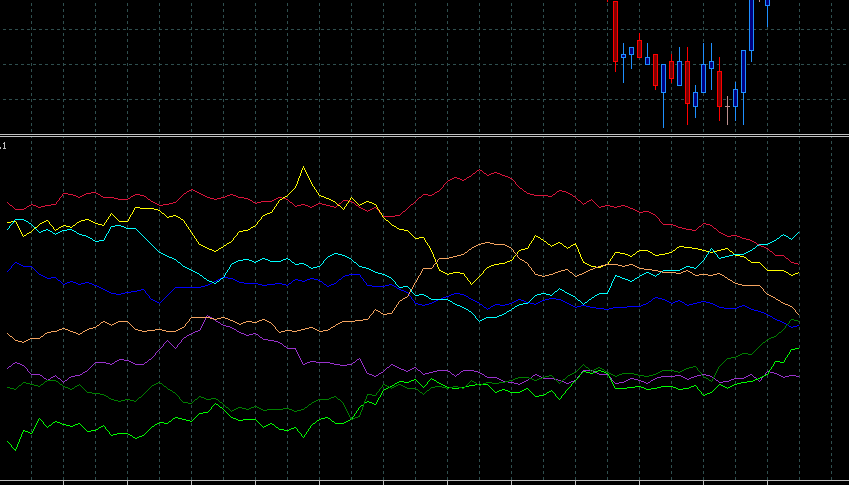Click the small pale pink doji candlestick
Image resolution: width=849 pixels, height=485 pixels.
[x=727, y=107]
